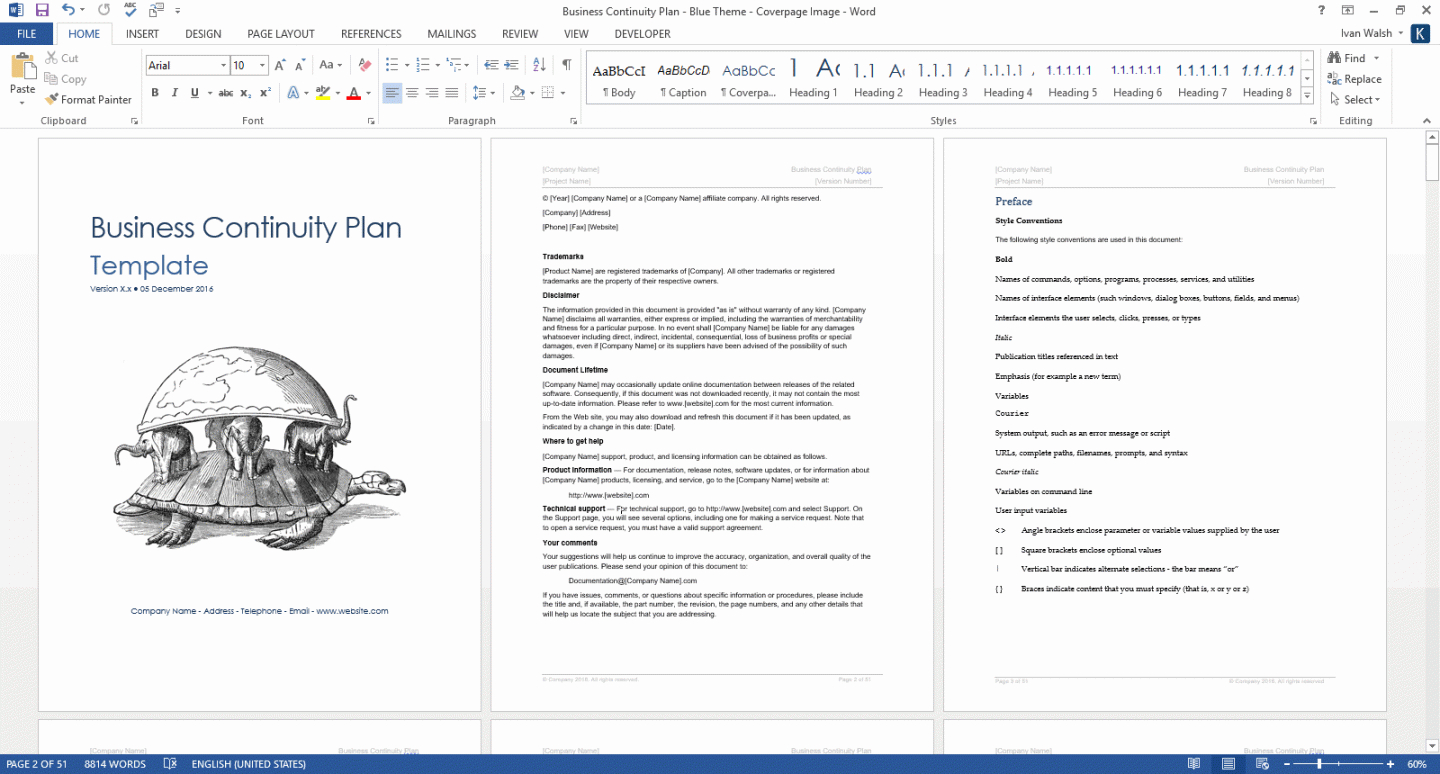Switch to the REFERENCES tab

pyautogui.click(x=371, y=34)
